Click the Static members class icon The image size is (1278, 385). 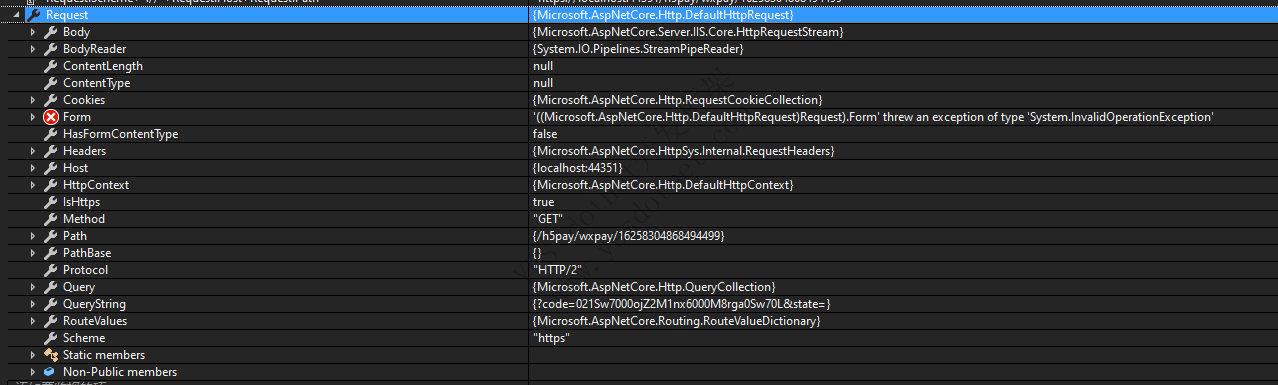click(50, 355)
